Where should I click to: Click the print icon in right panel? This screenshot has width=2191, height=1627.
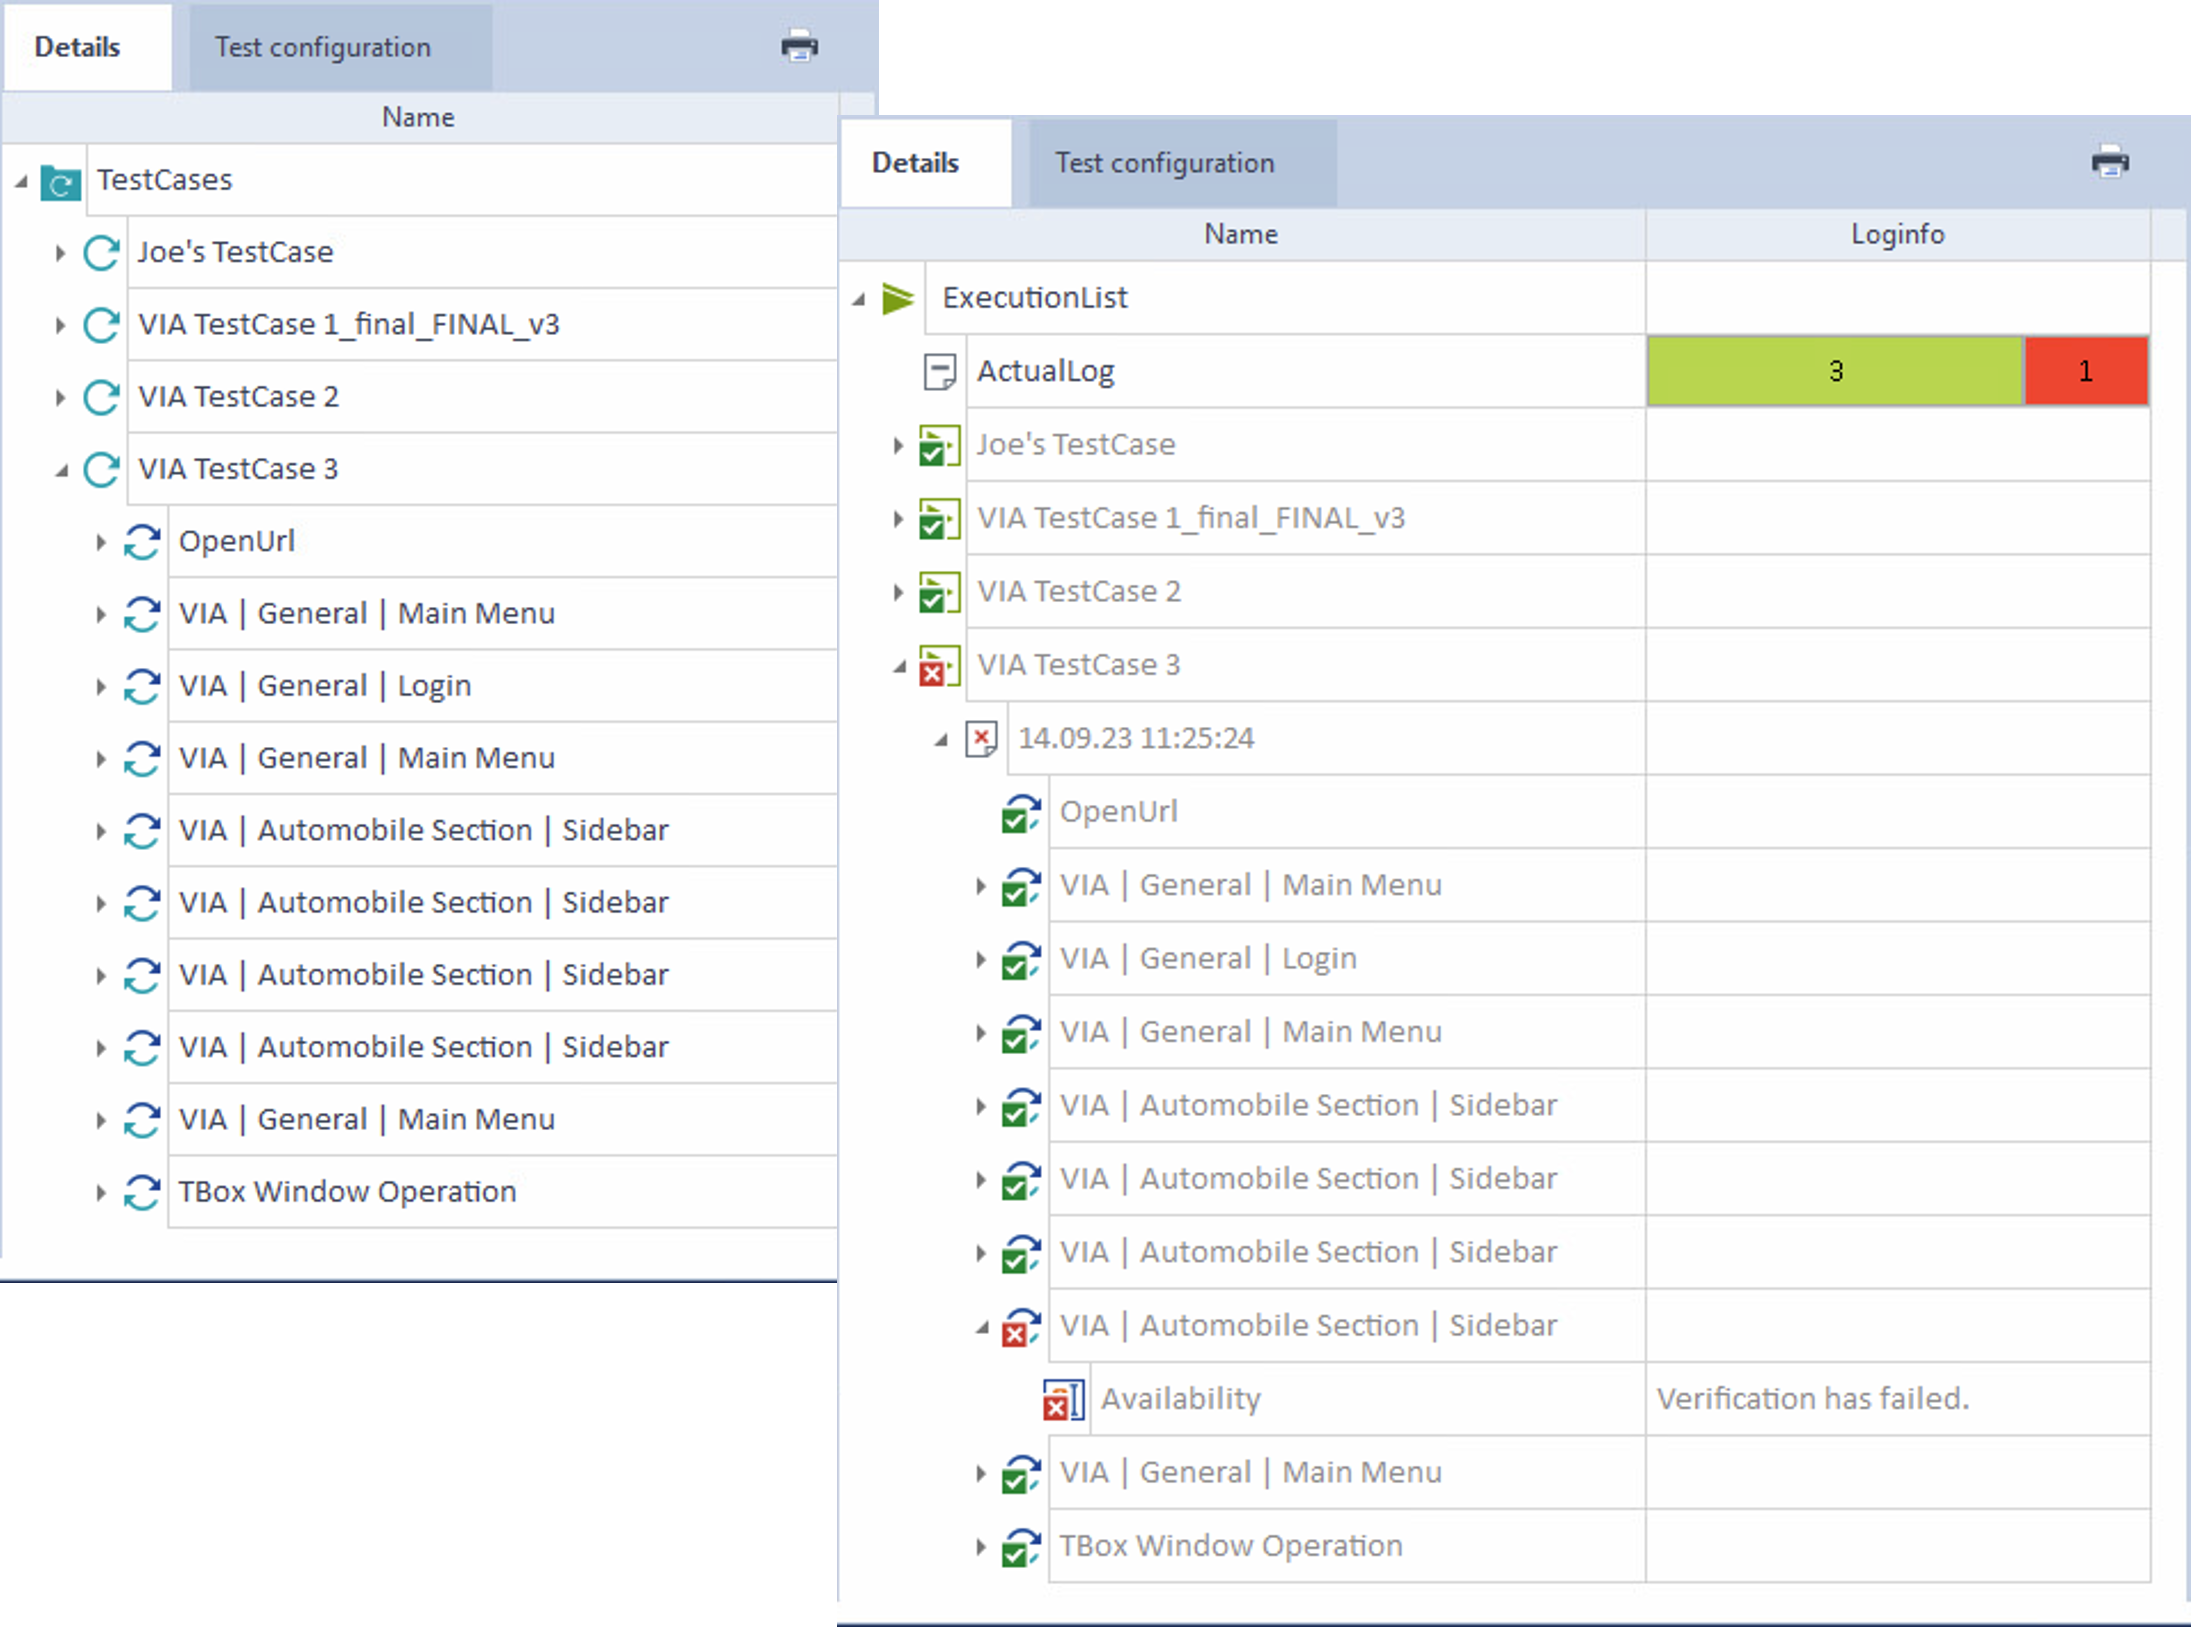(x=2110, y=162)
